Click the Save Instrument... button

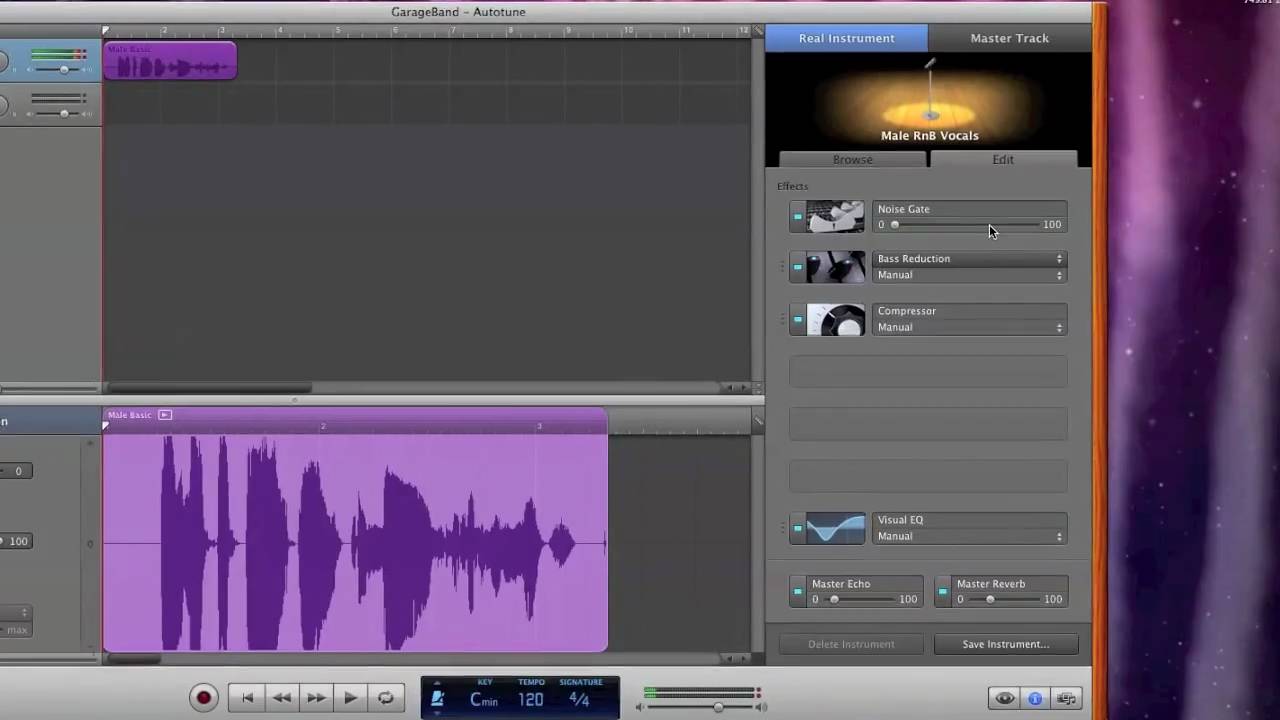pos(1006,644)
